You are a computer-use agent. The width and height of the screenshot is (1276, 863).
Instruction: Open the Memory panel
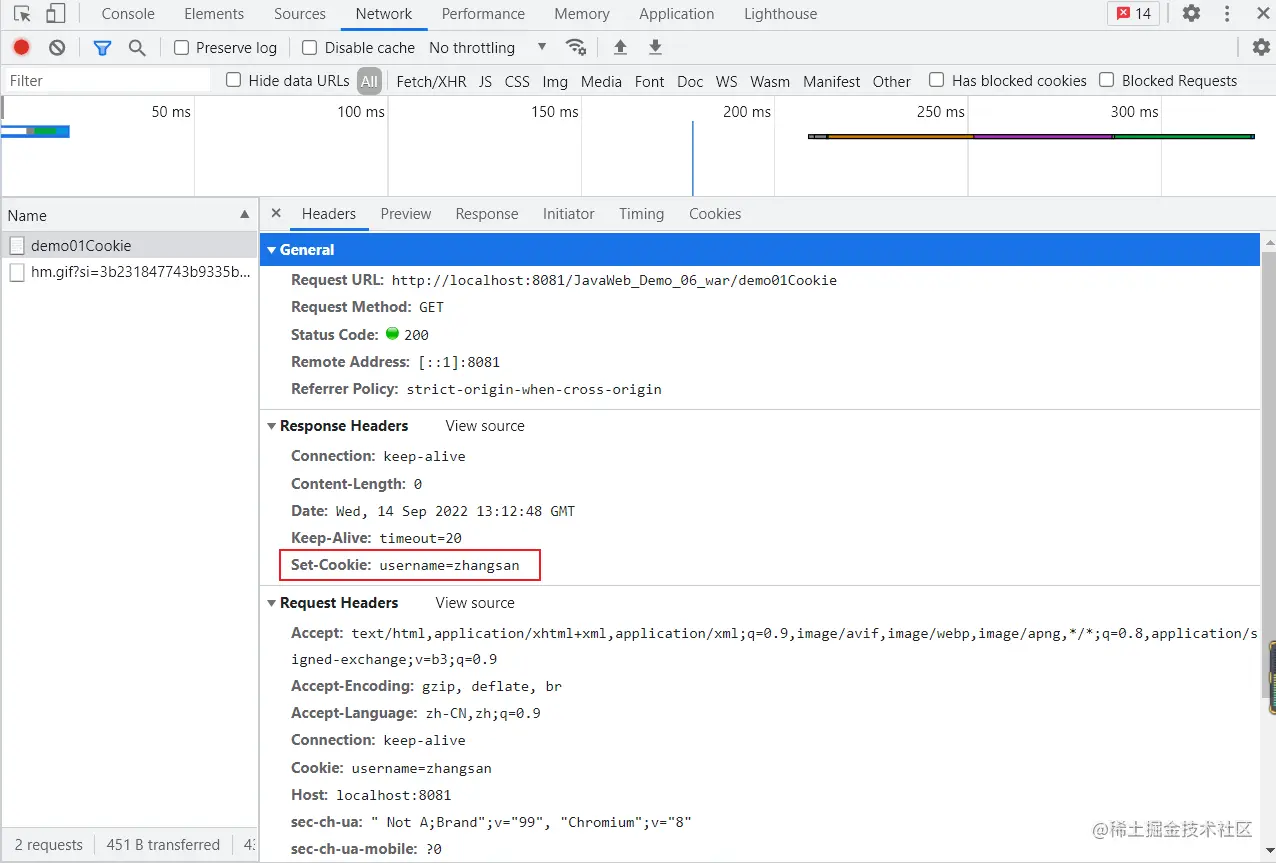(x=582, y=14)
